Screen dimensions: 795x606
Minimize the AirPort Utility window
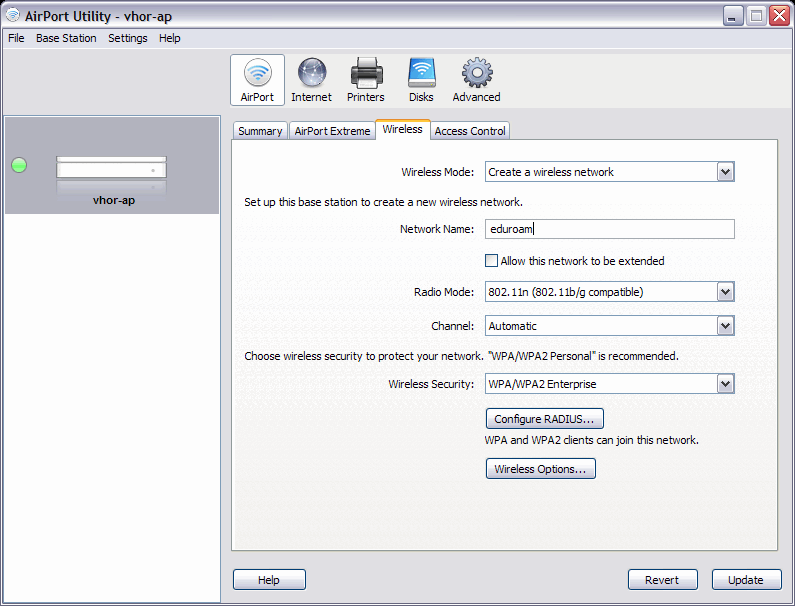coord(732,16)
